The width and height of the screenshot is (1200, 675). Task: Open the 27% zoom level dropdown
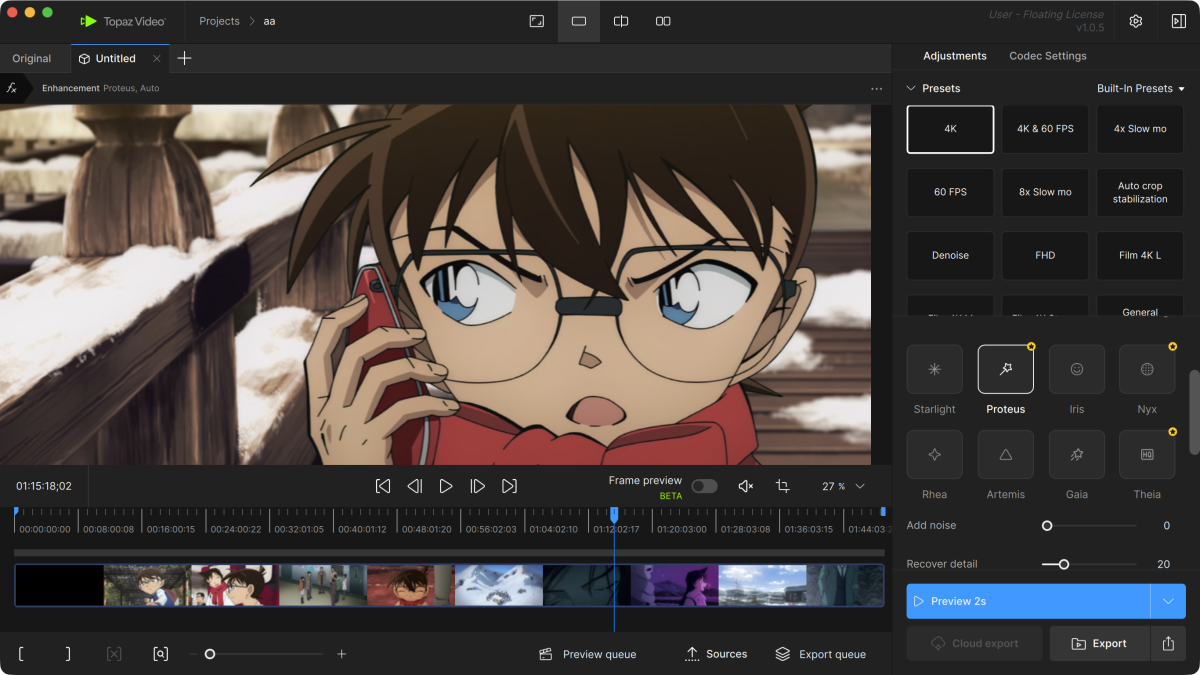pyautogui.click(x=843, y=486)
